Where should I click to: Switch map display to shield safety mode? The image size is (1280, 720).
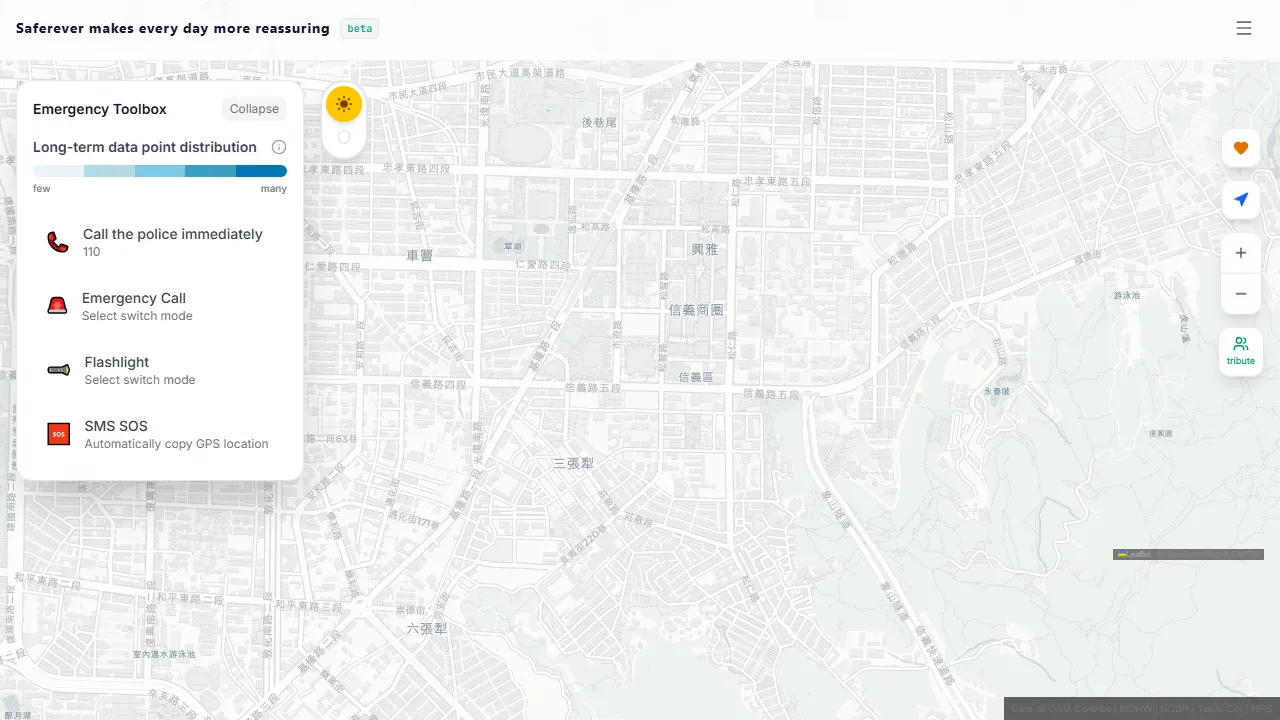coord(344,137)
